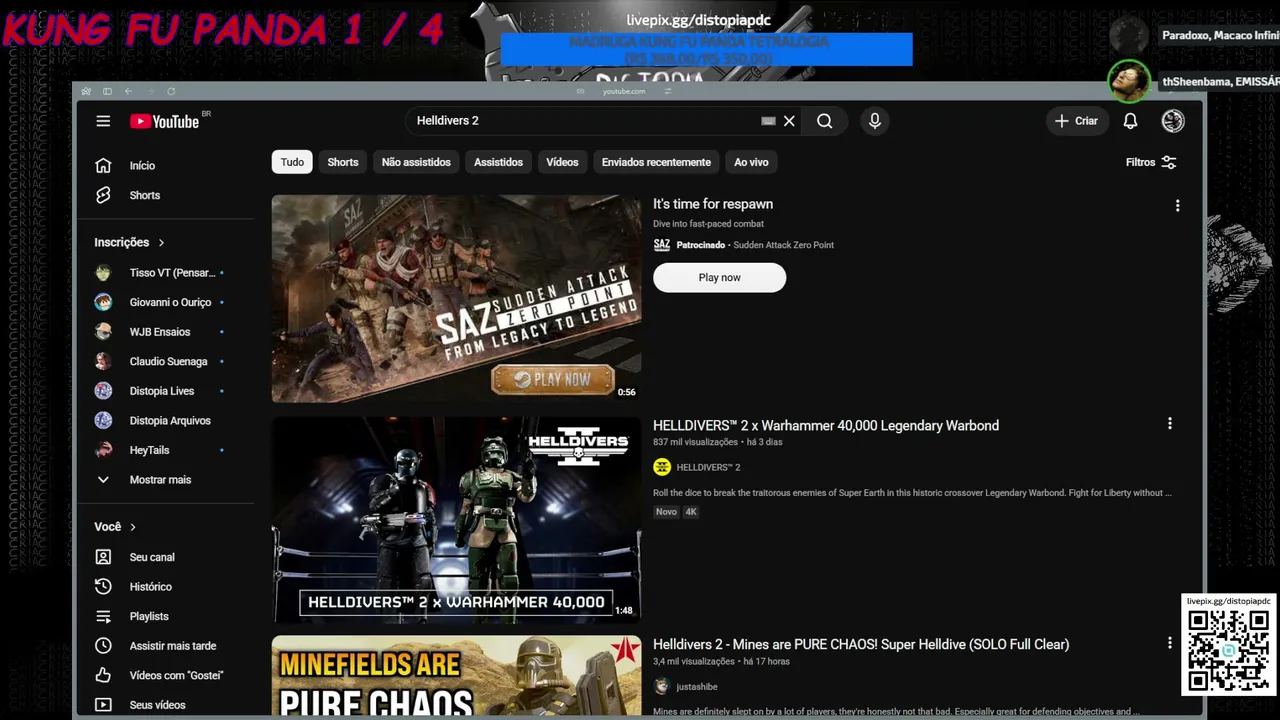Select the Ao vivo filter chip
The width and height of the screenshot is (1280, 720).
(x=751, y=162)
